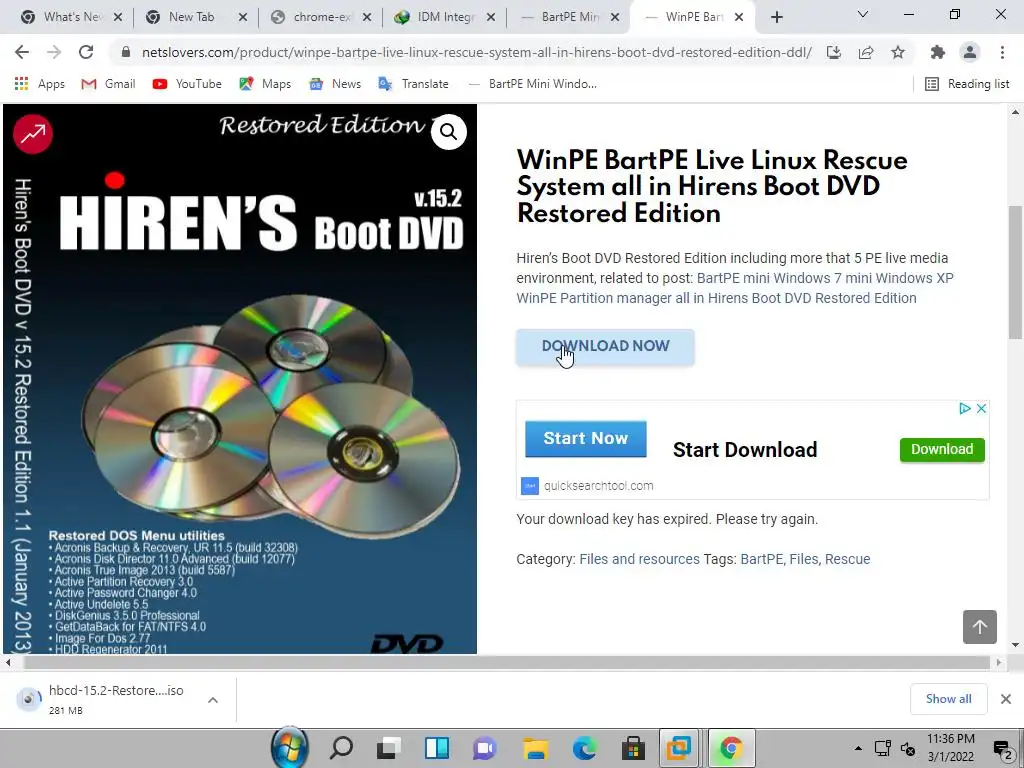The height and width of the screenshot is (768, 1024).
Task: Open Widgets on the taskbar
Action: click(x=437, y=747)
